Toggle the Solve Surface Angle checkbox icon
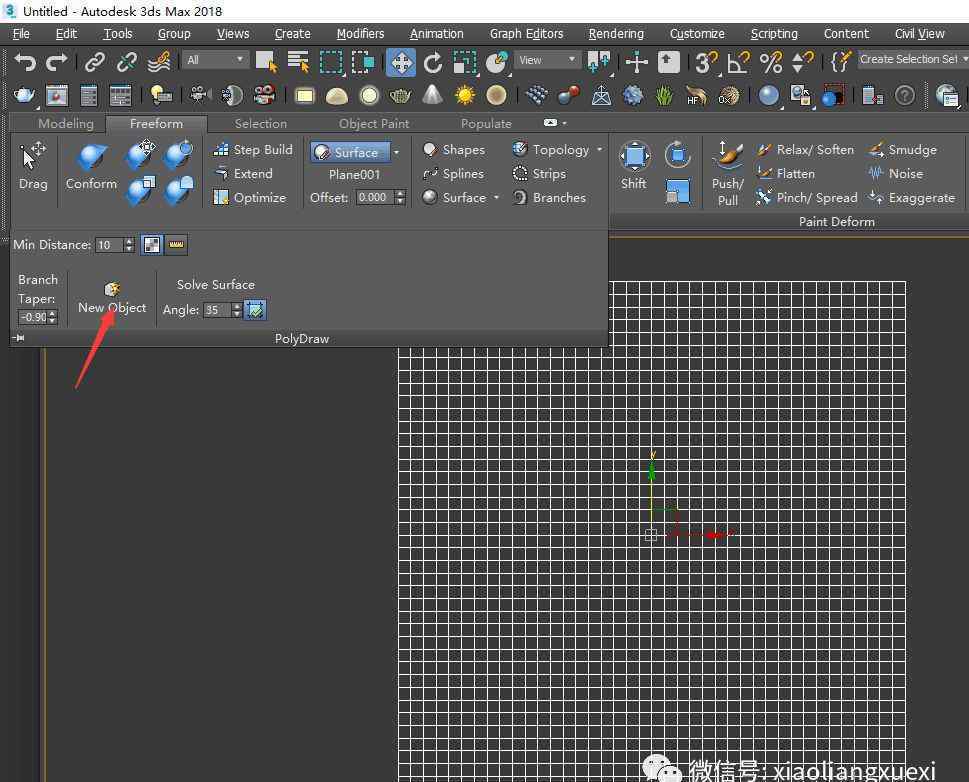Viewport: 969px width, 782px height. (255, 310)
